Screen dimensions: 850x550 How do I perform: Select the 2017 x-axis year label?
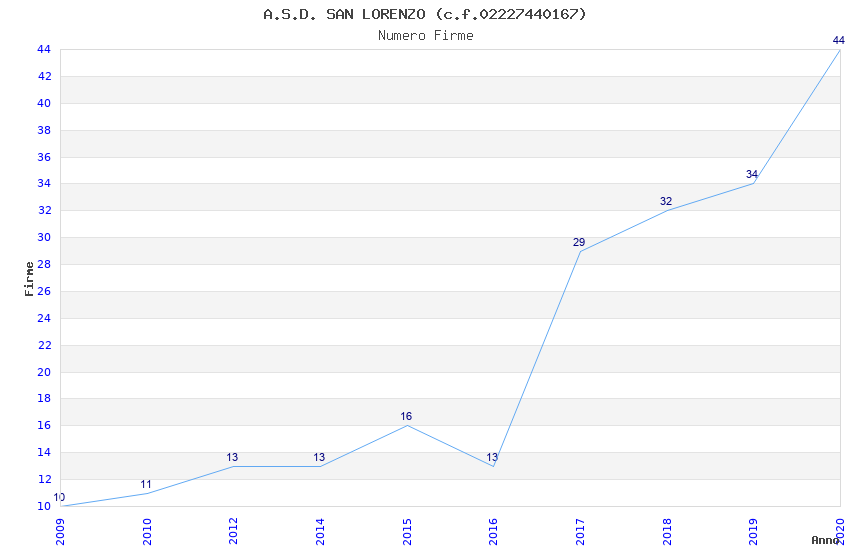pos(579,532)
